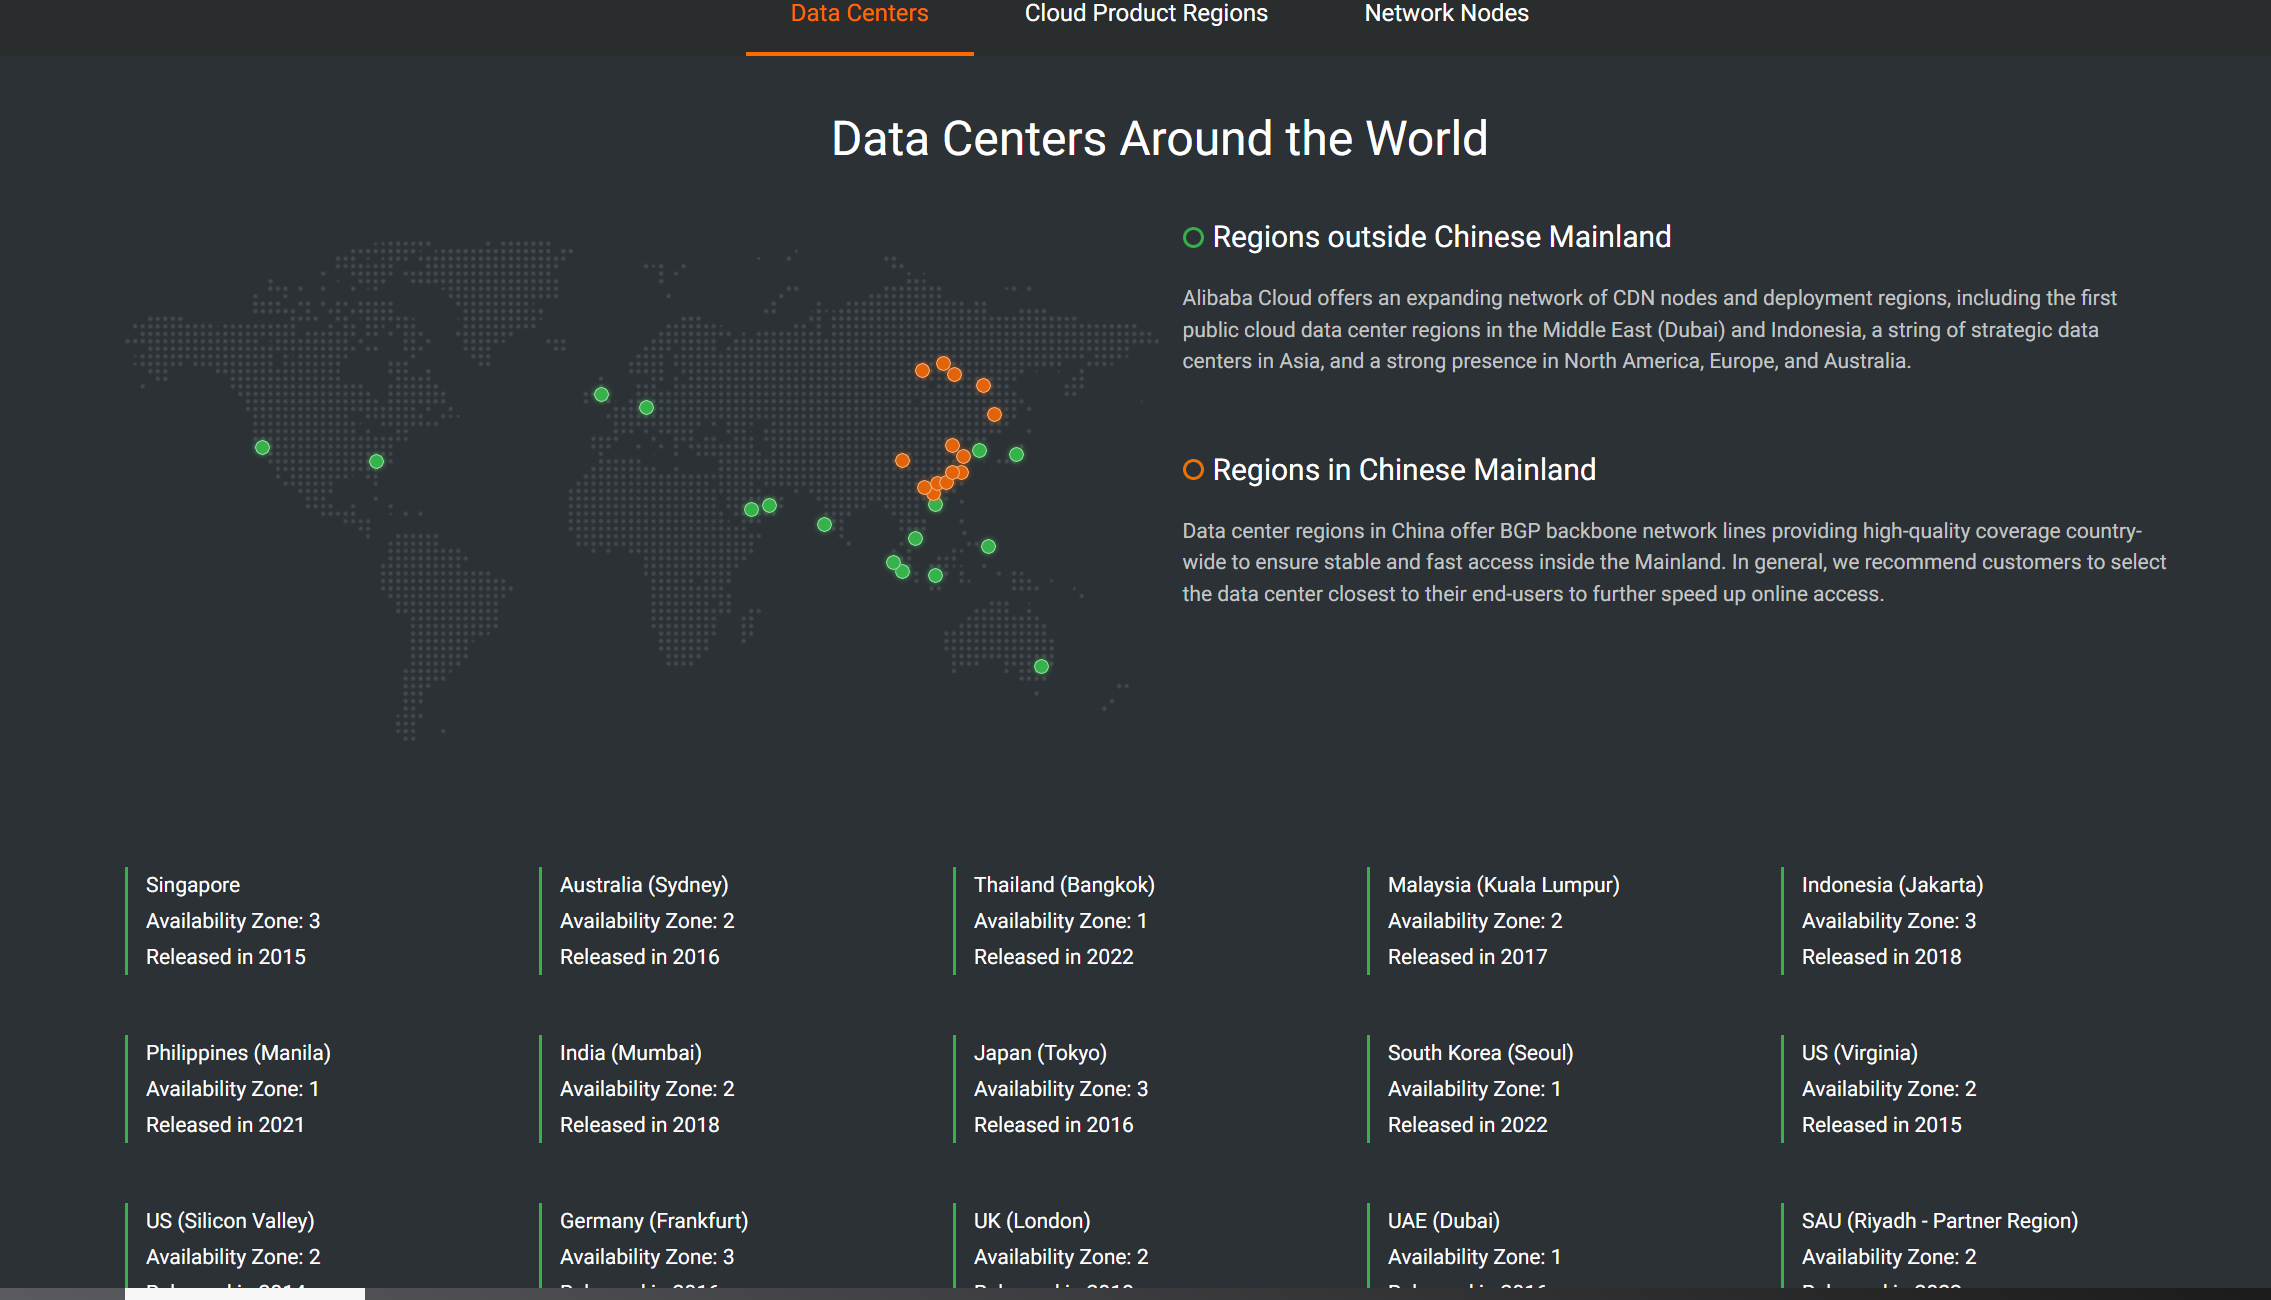Click the US Silicon Valley west-coast map marker
The image size is (2271, 1300).
(x=262, y=447)
